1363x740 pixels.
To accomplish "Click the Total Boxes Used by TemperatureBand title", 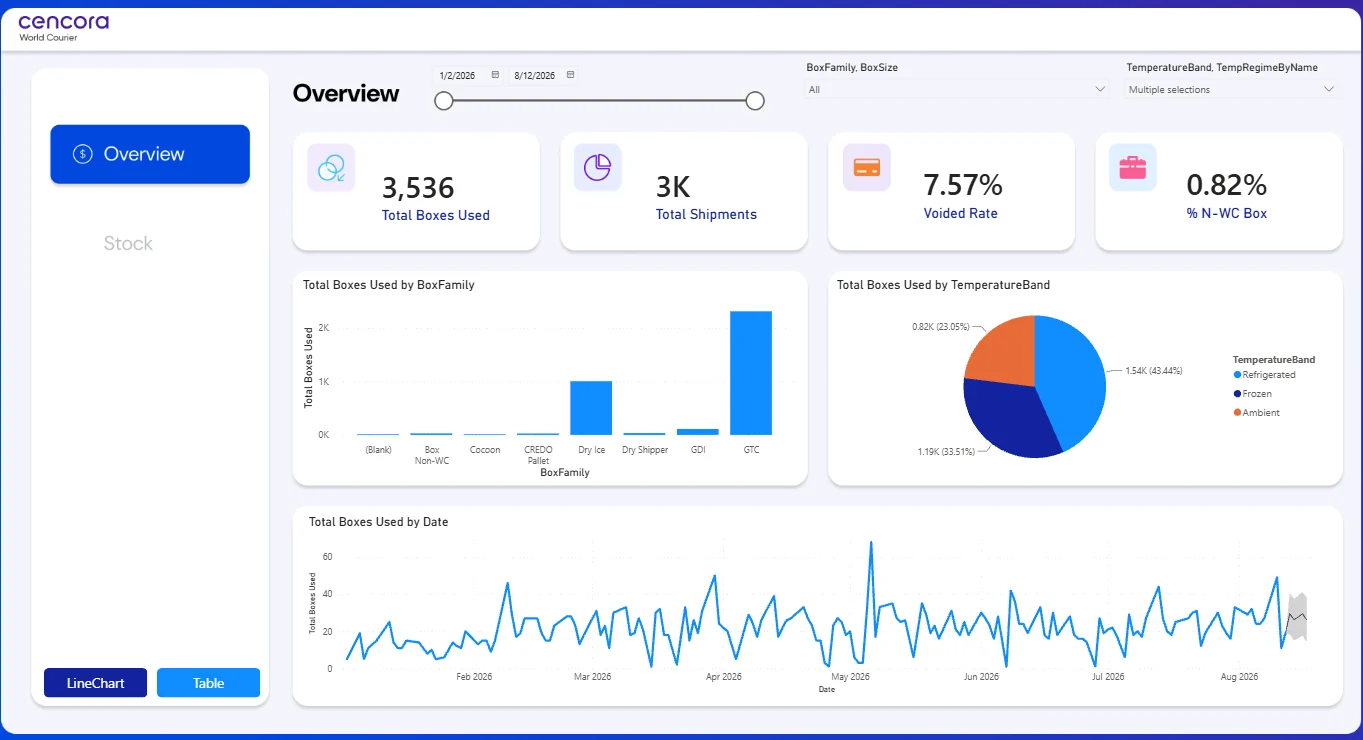I will coord(944,285).
